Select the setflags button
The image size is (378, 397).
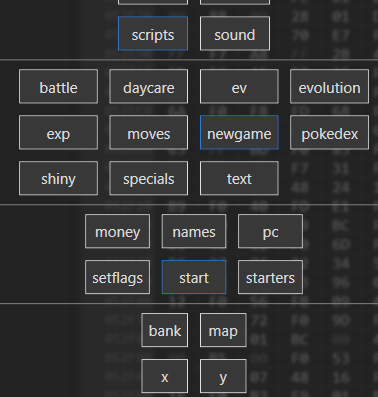click(117, 277)
